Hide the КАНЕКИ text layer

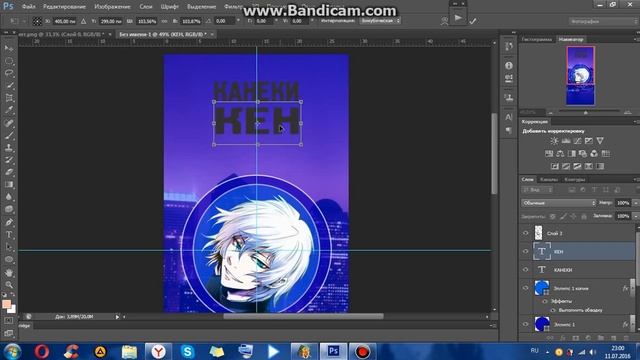click(x=526, y=270)
